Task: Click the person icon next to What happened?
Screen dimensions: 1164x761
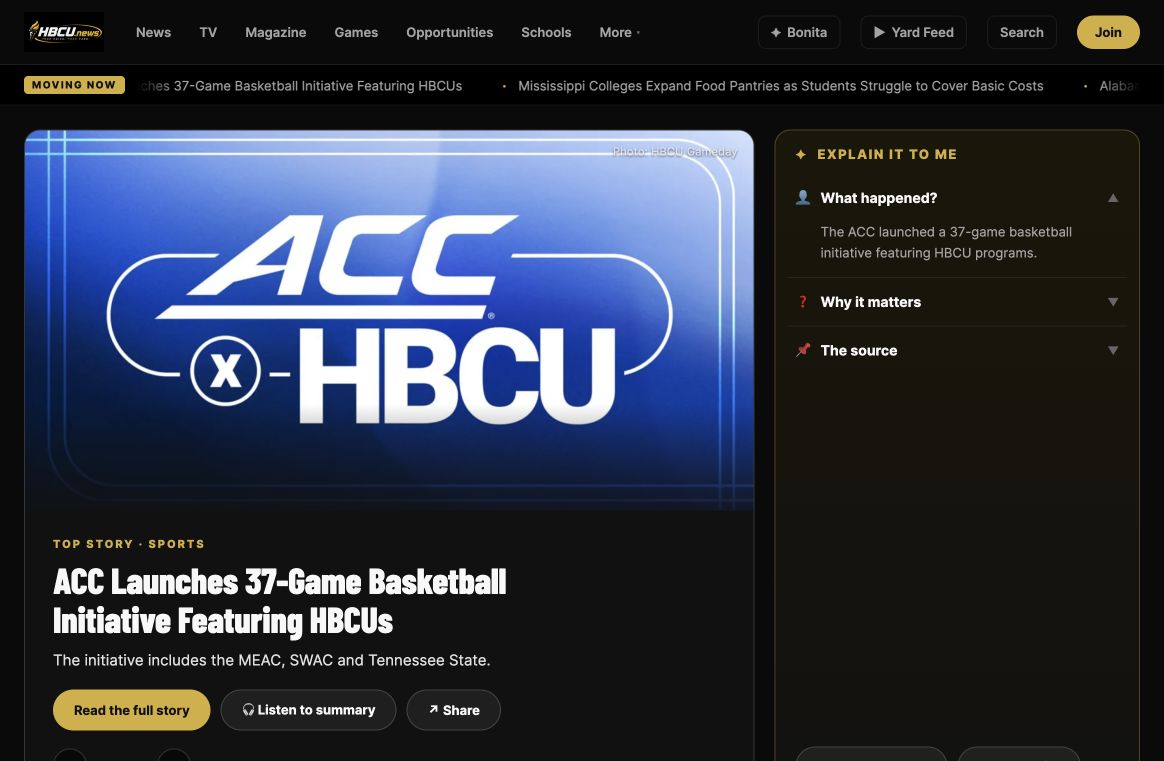Action: pyautogui.click(x=802, y=197)
